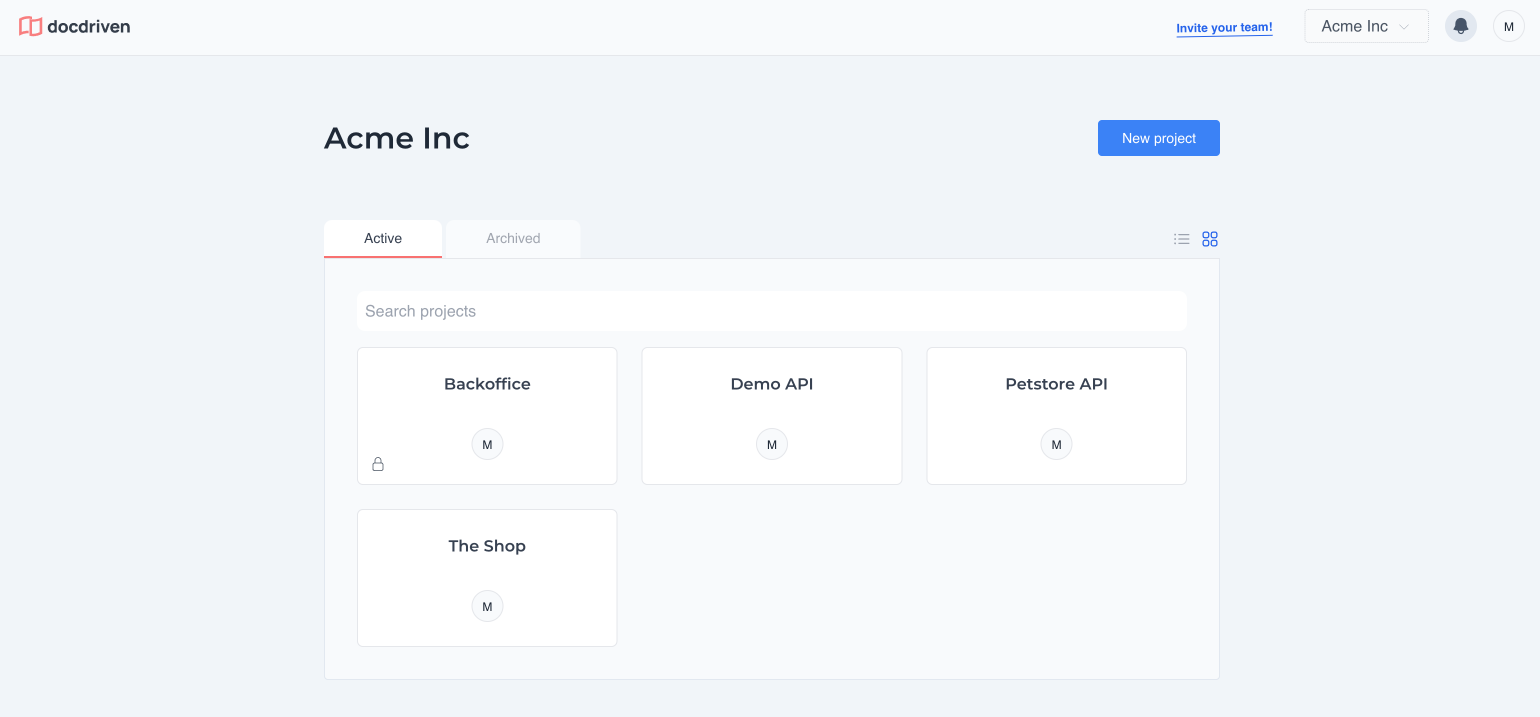Open The Shop project
This screenshot has height=717, width=1540.
[487, 546]
